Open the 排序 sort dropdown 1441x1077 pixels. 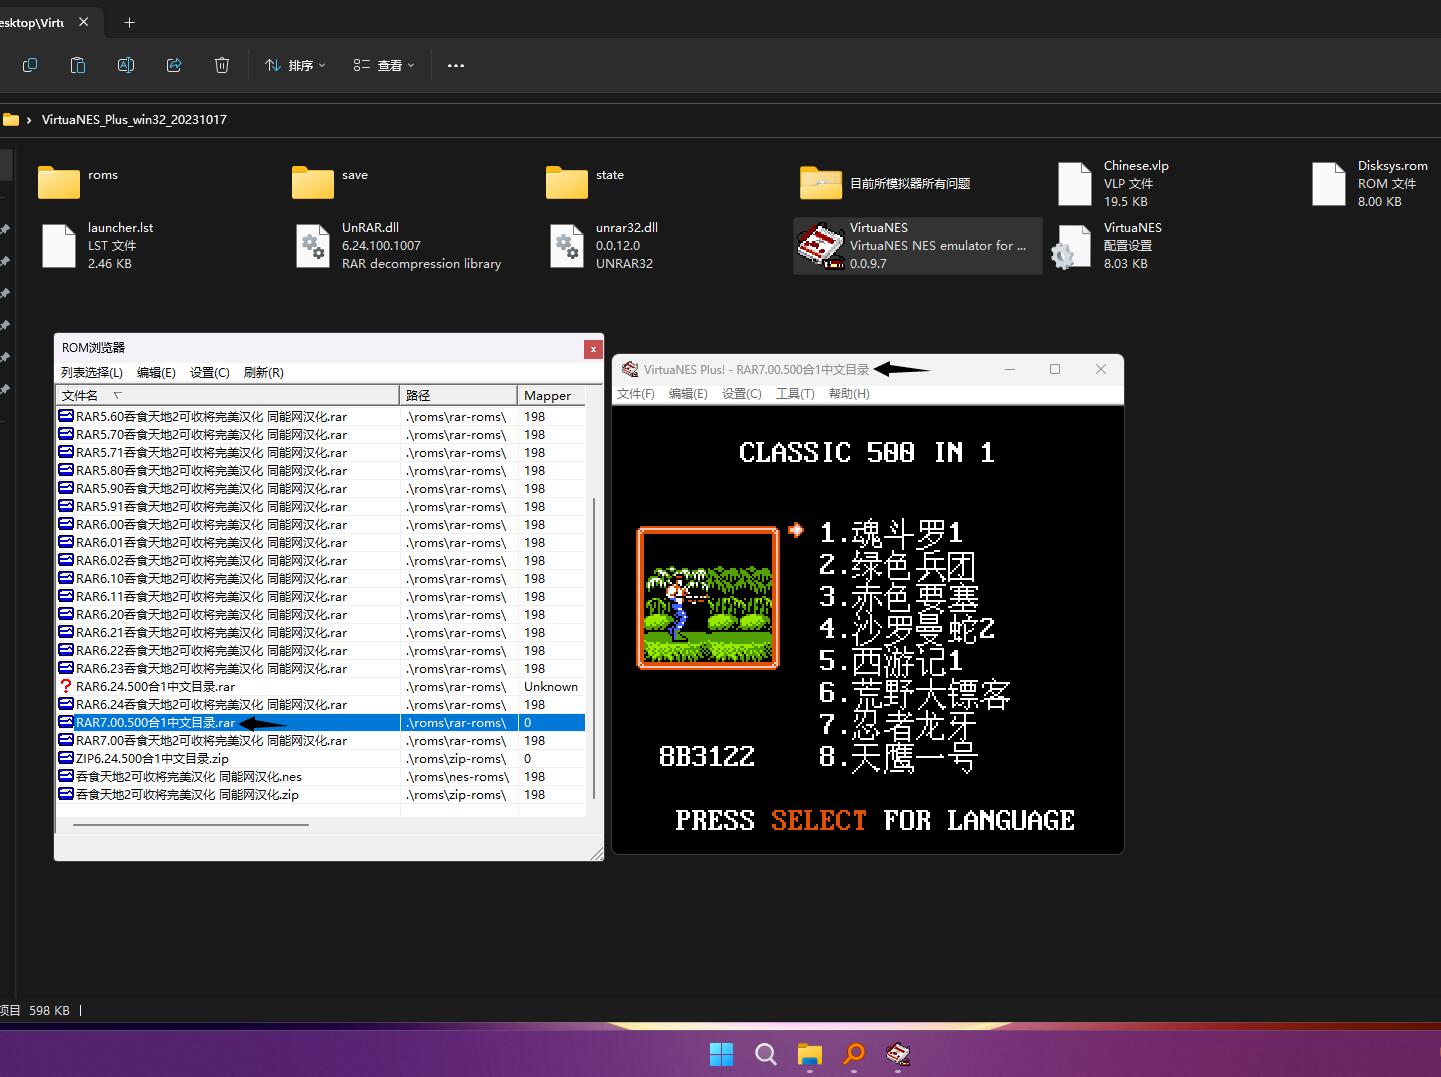click(x=295, y=65)
